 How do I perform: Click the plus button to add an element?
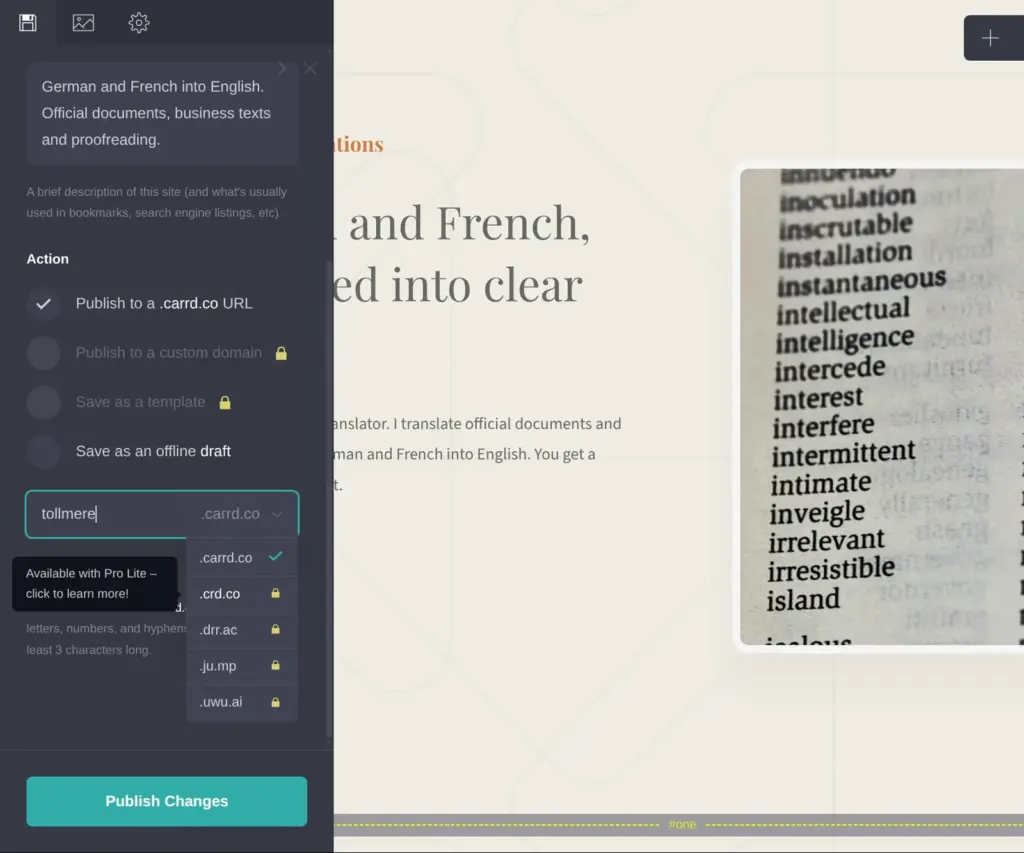(991, 38)
